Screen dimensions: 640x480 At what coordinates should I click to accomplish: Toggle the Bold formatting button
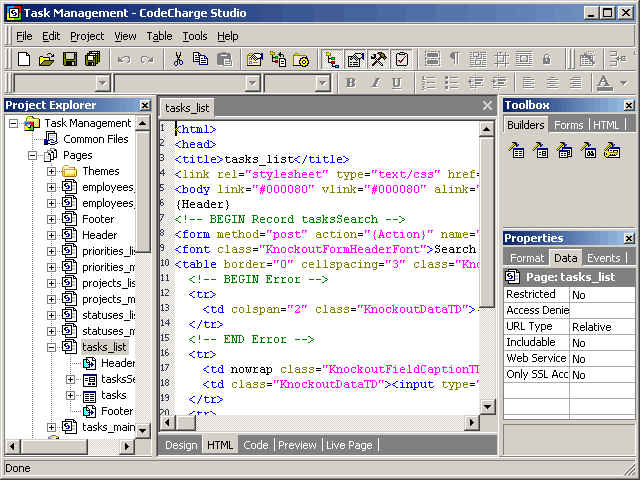351,83
